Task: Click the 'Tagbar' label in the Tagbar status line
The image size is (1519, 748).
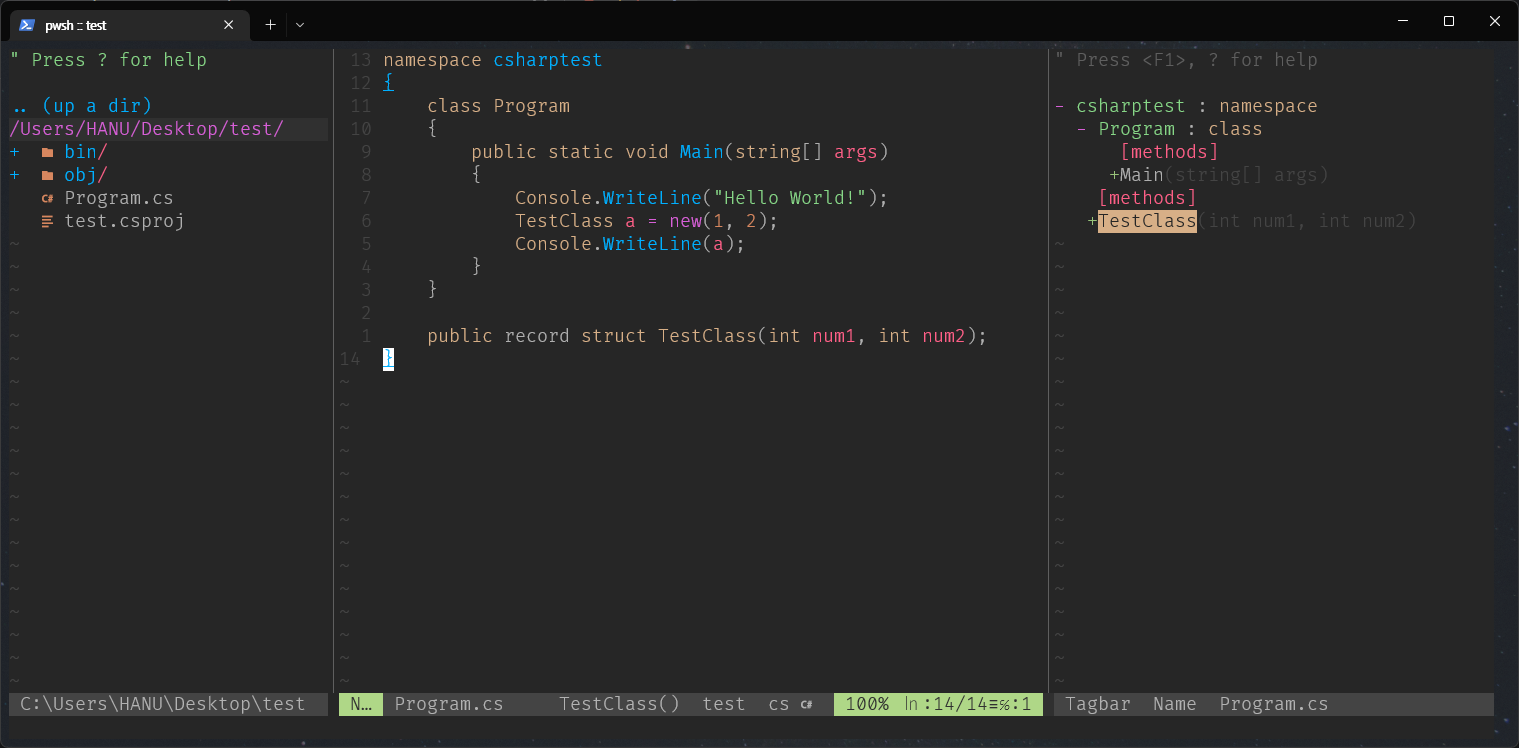Action: pyautogui.click(x=1098, y=704)
